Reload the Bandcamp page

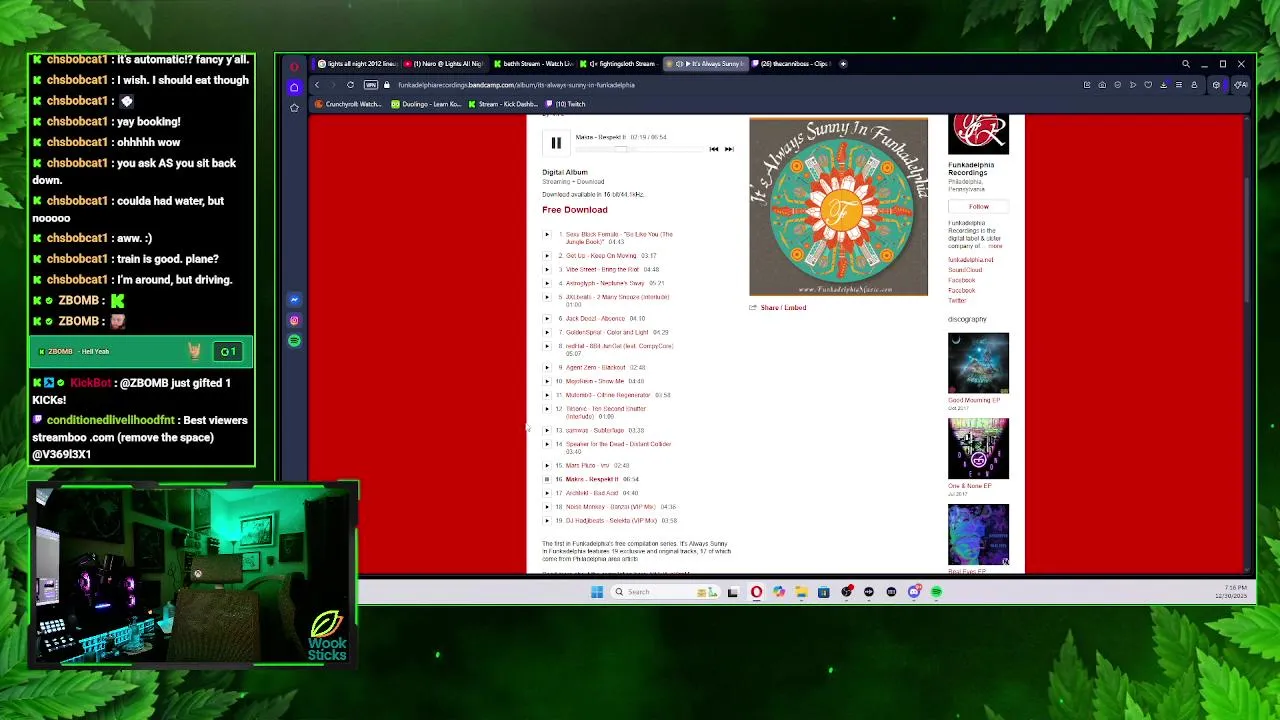tap(350, 85)
